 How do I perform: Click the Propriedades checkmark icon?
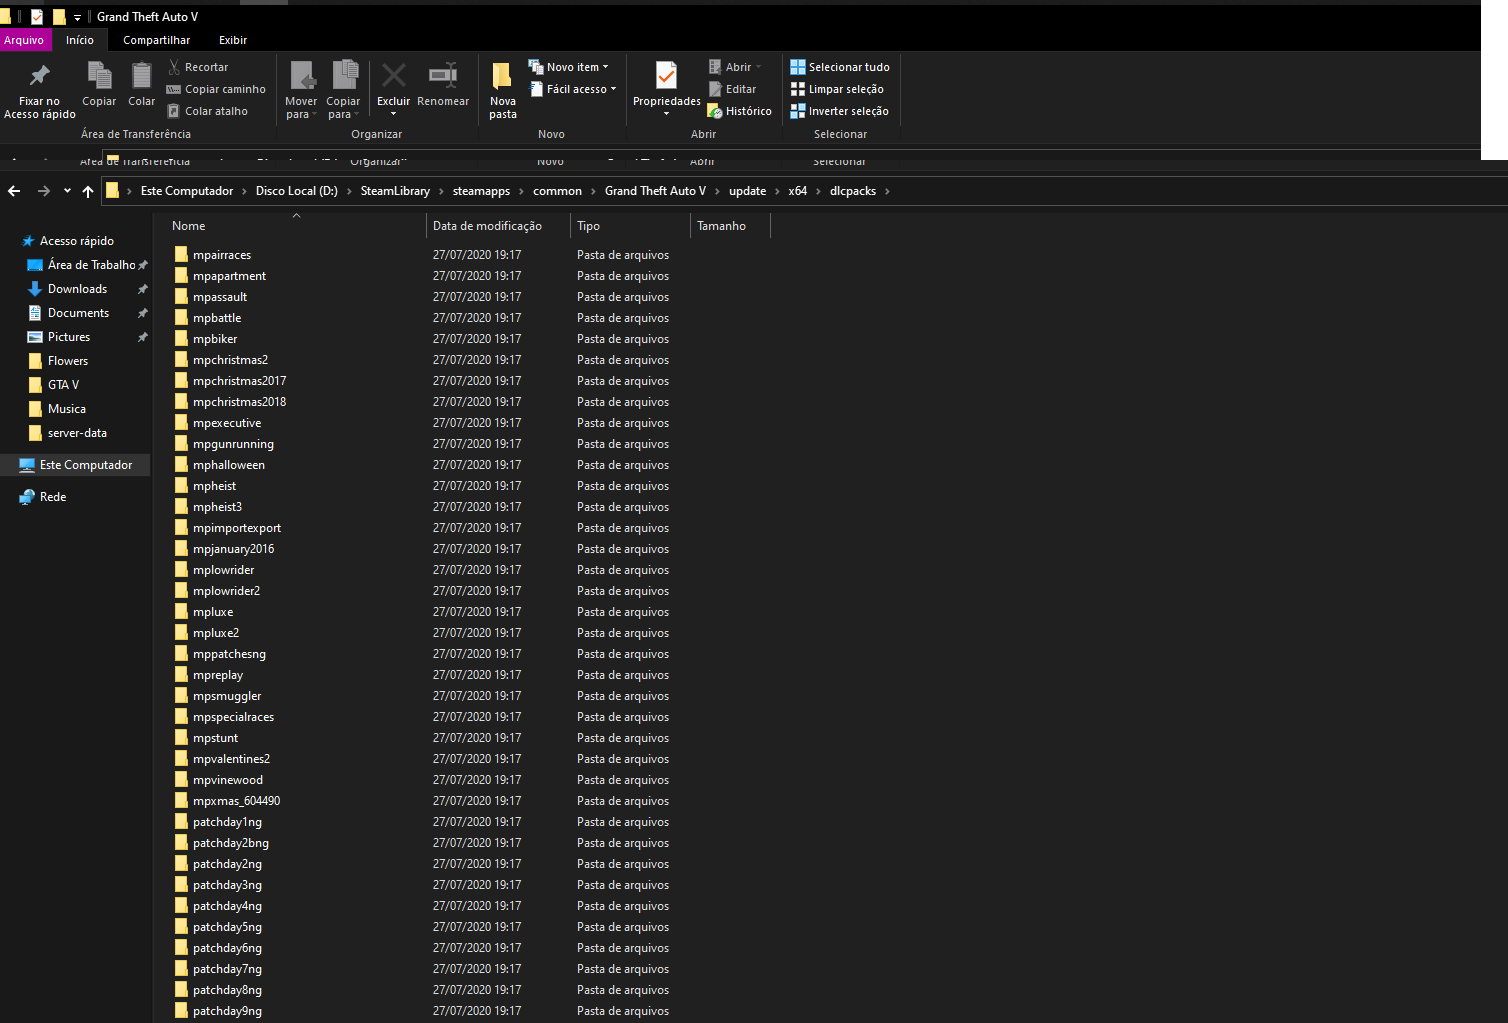coord(666,75)
